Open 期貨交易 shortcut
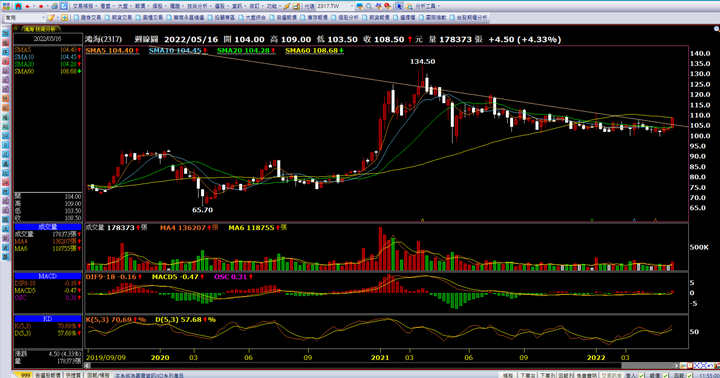720x378 pixels. pos(118,17)
